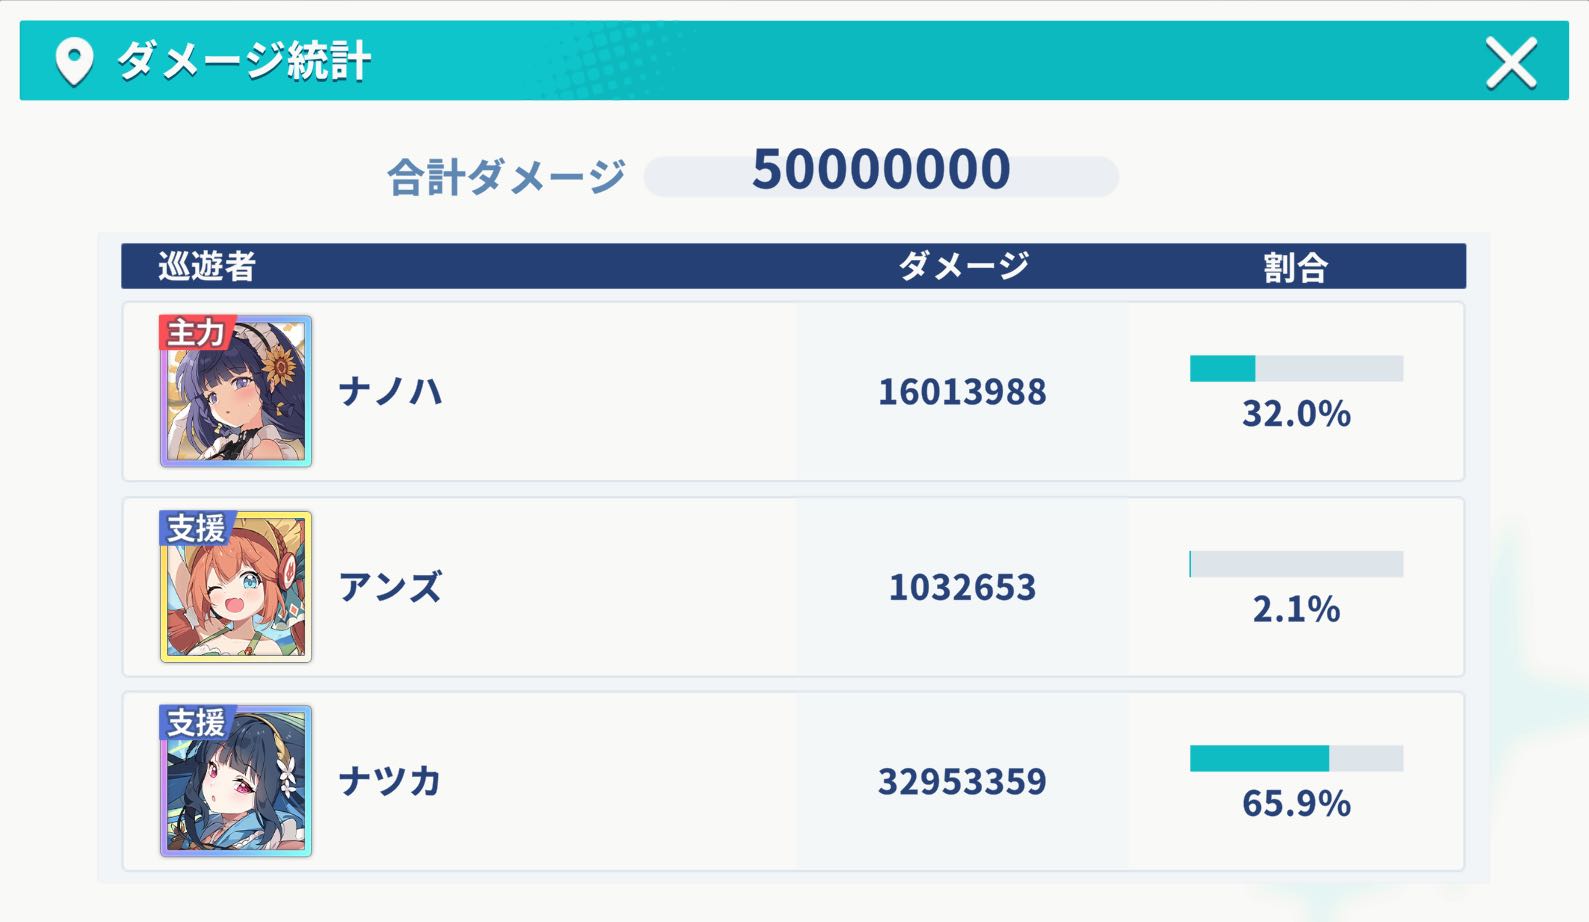
Task: Select ナノハ character portrait
Action: [236, 392]
